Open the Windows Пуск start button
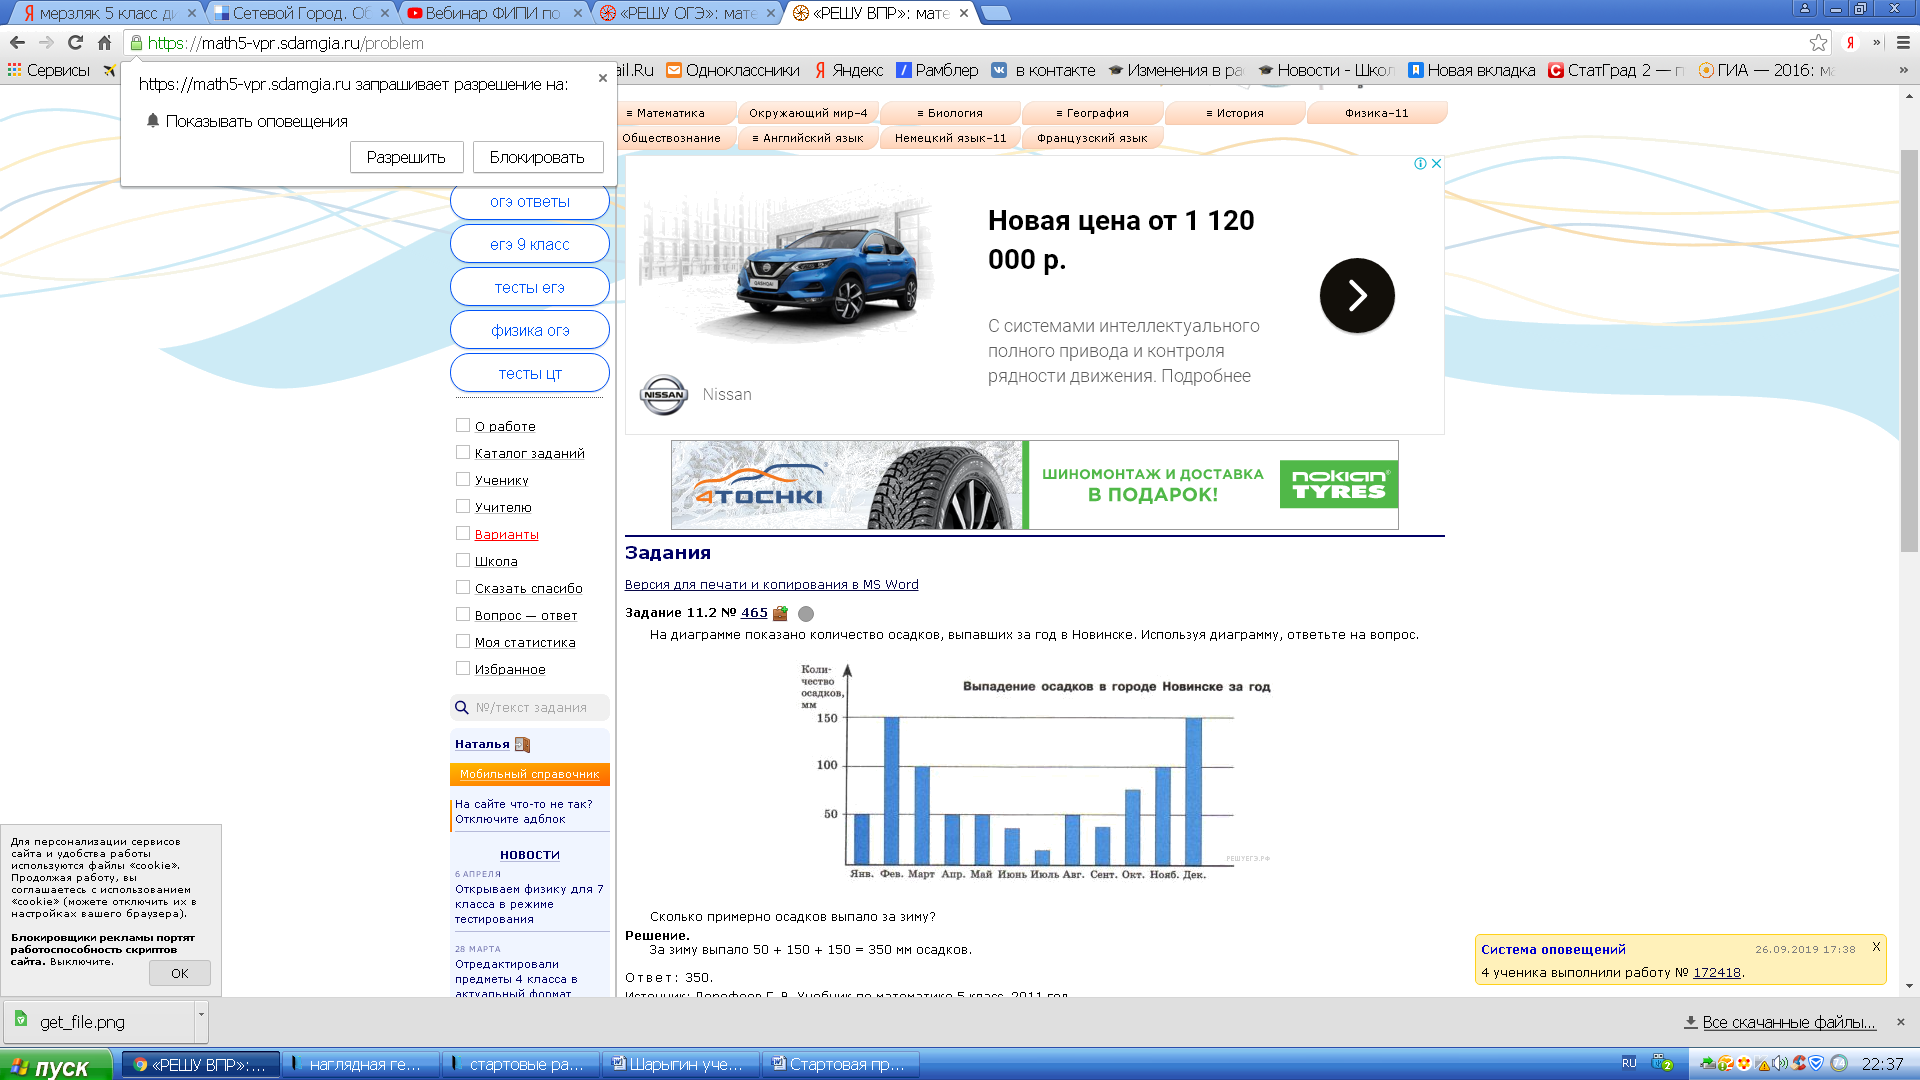The height and width of the screenshot is (1080, 1920). (x=56, y=1066)
